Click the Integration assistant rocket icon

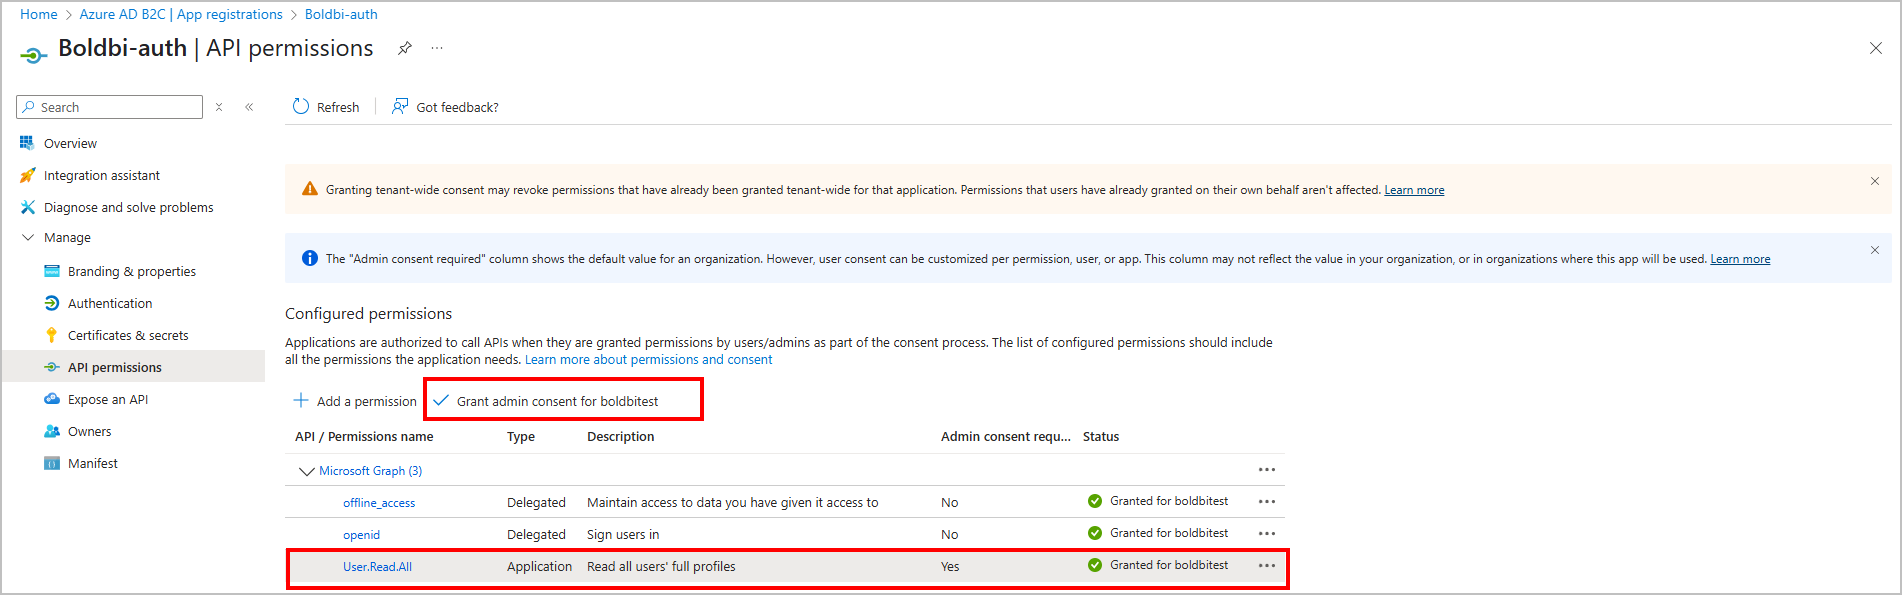(27, 175)
